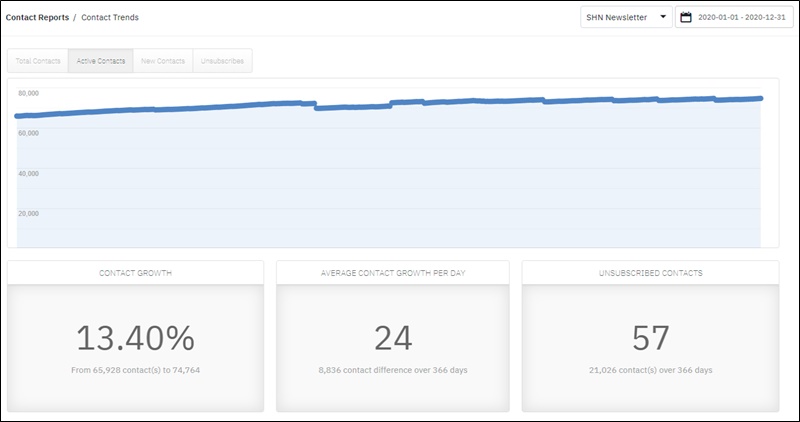Screen dimensions: 800x422
Task: Switch to the Total Contacts tab
Action: 38,61
